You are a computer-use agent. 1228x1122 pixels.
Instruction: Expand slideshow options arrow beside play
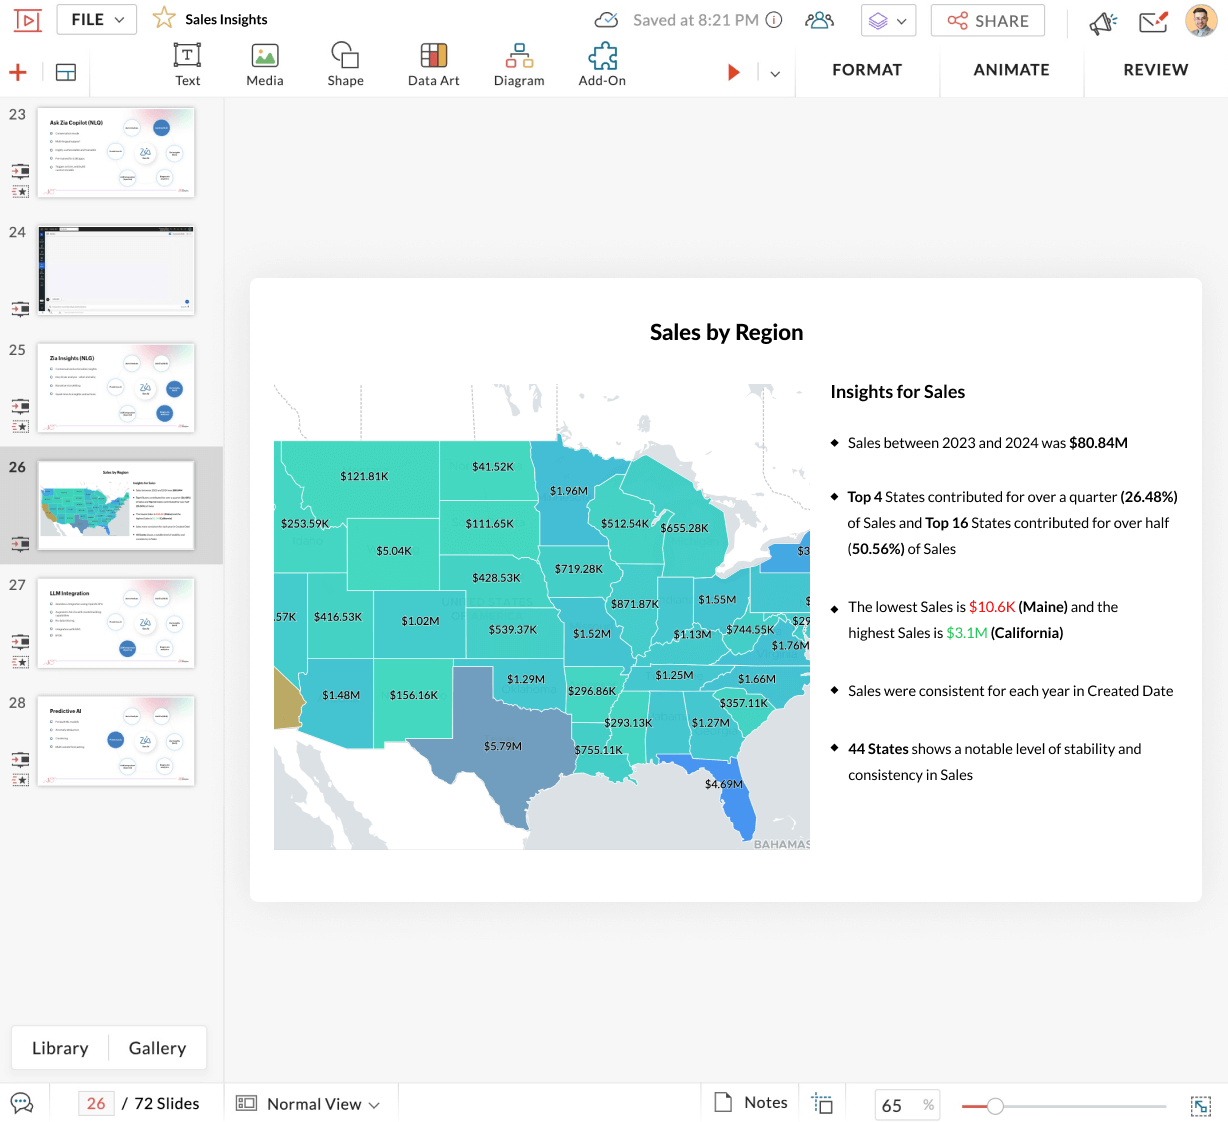coord(775,73)
